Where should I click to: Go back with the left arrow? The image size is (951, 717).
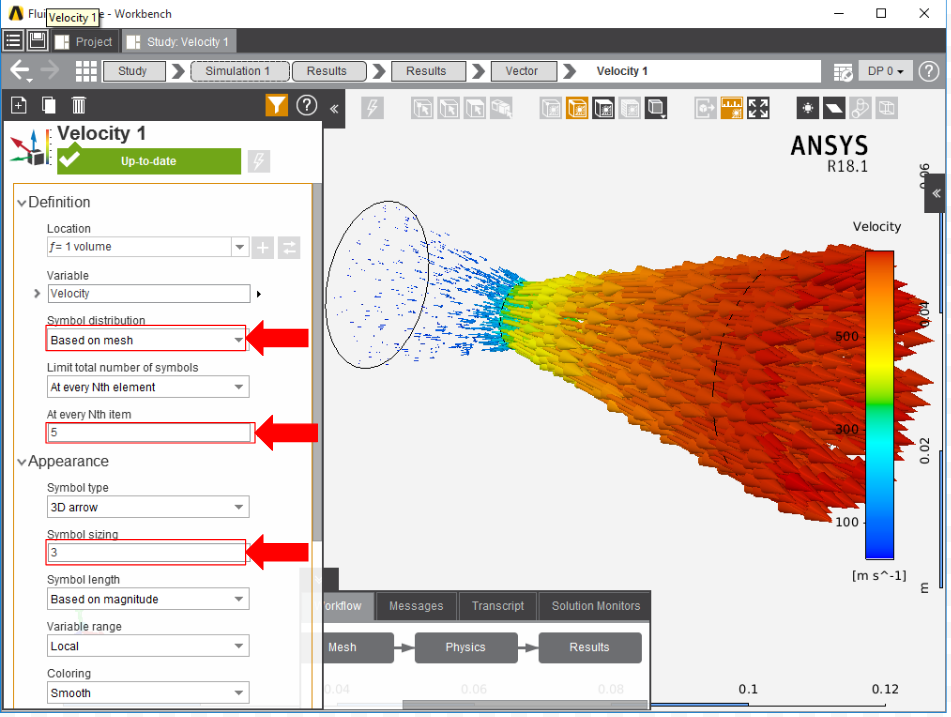click(x=20, y=71)
